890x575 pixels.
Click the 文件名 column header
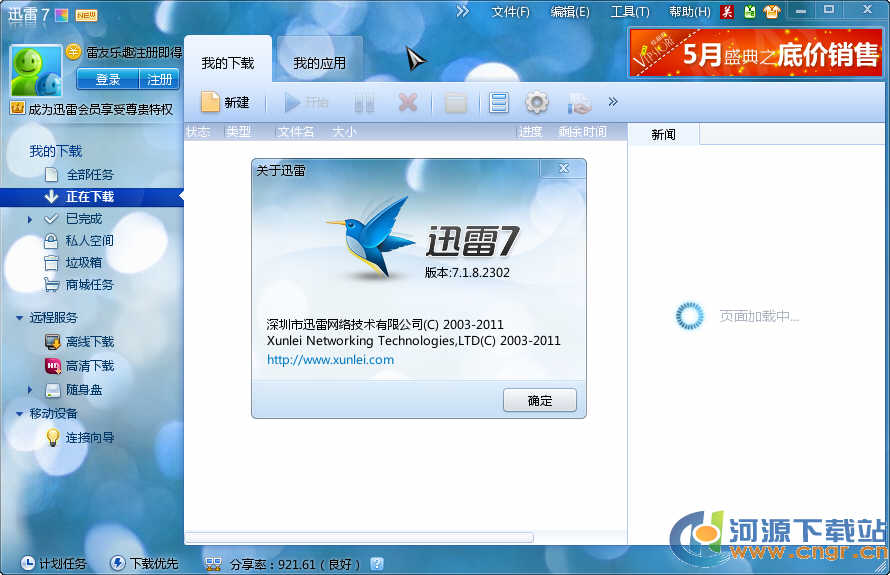click(296, 132)
